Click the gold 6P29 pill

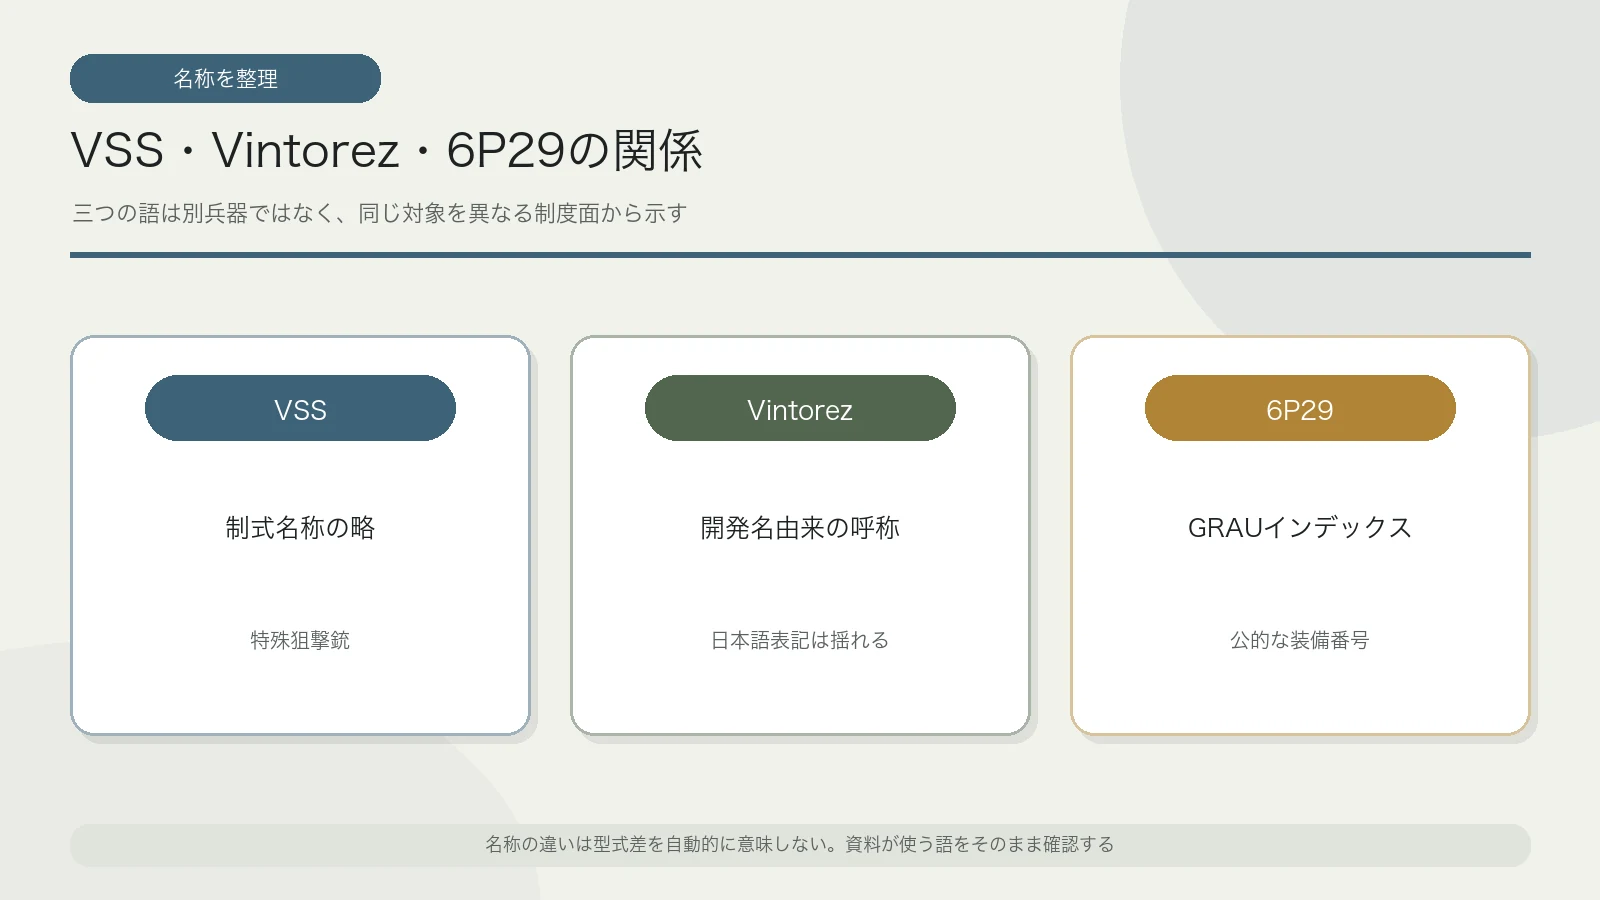[x=1300, y=408]
